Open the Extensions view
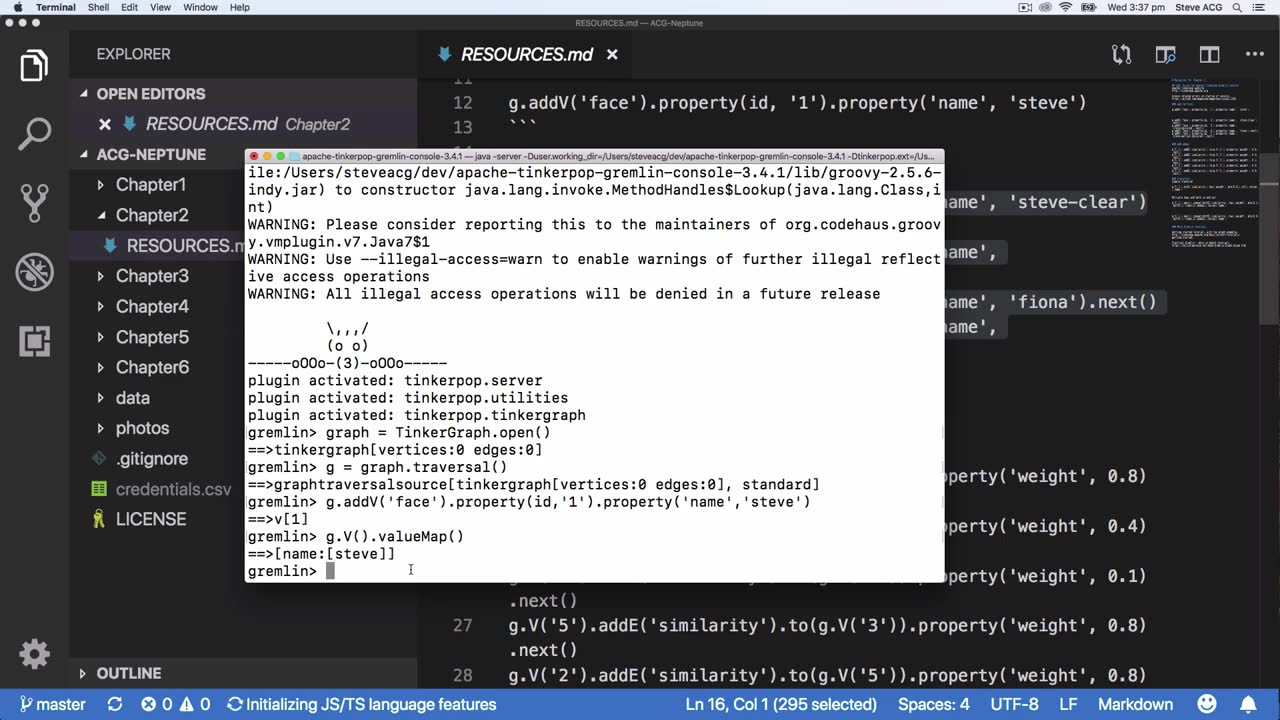The width and height of the screenshot is (1280, 720). pyautogui.click(x=34, y=341)
